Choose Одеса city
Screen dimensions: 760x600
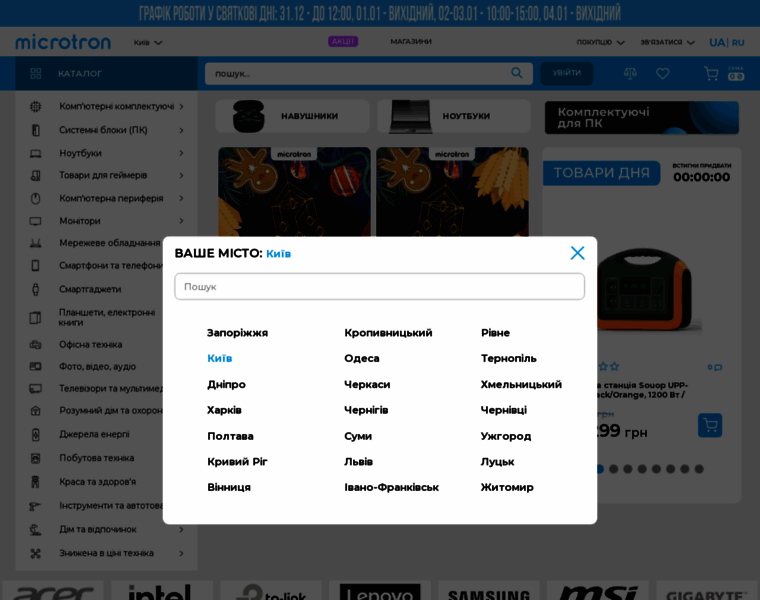coord(362,358)
